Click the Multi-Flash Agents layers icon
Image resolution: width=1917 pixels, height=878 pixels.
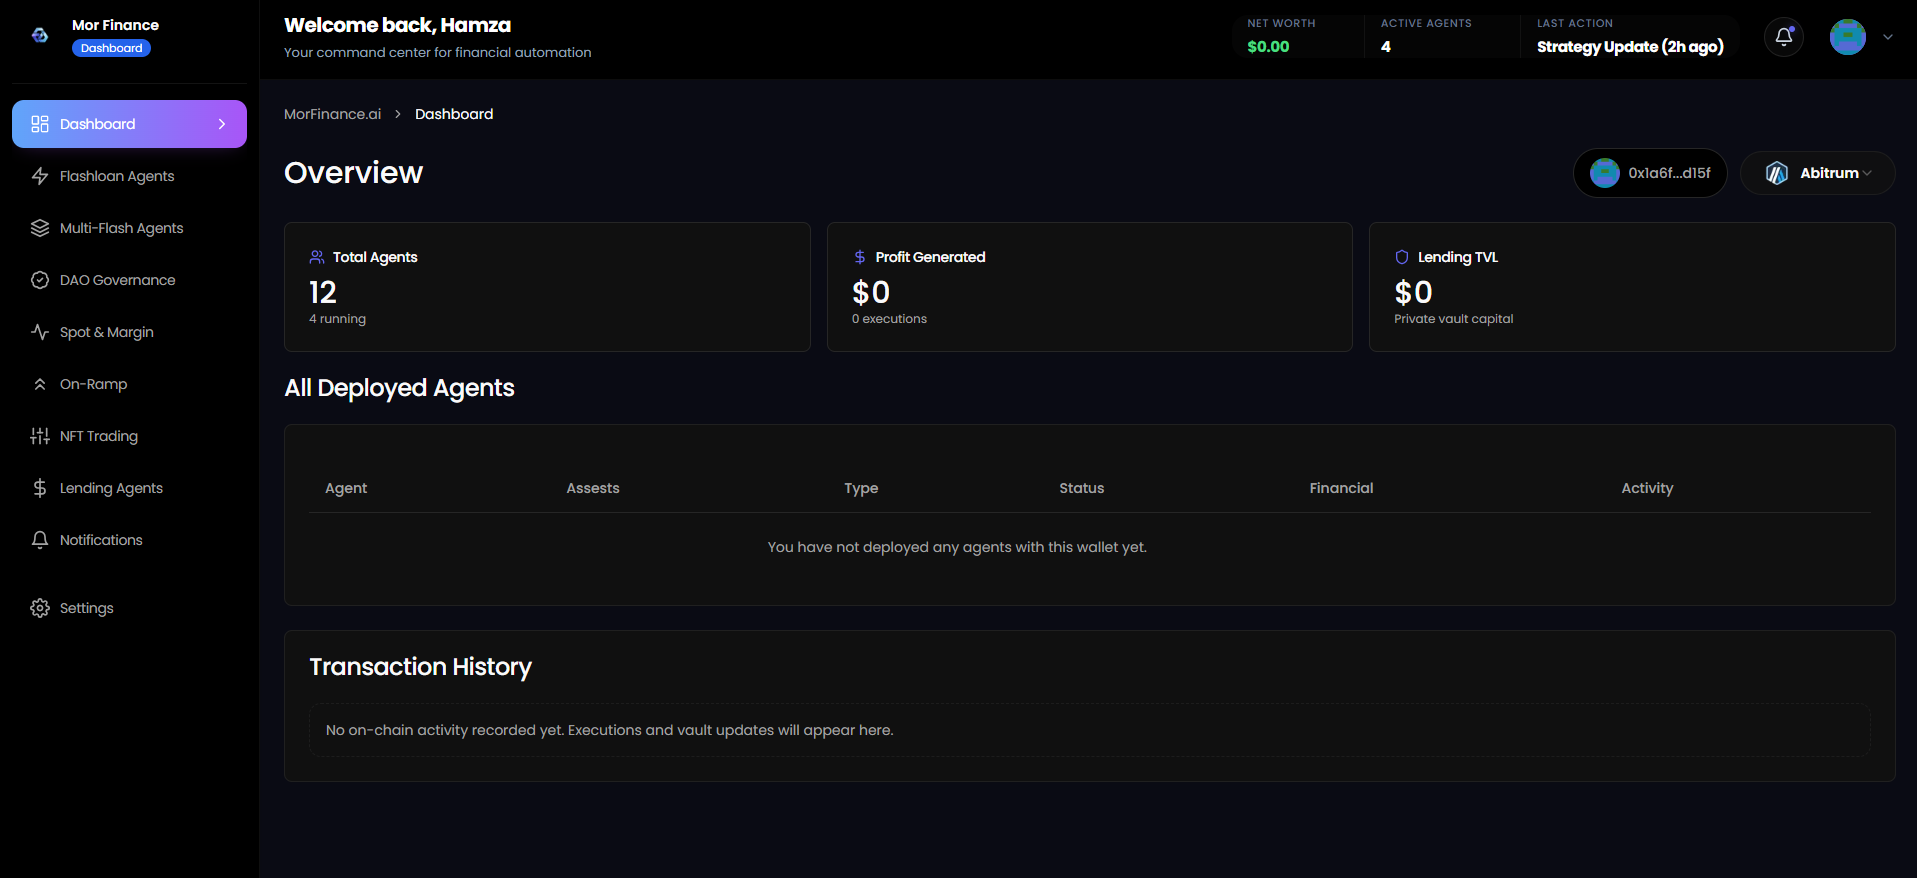(x=40, y=228)
